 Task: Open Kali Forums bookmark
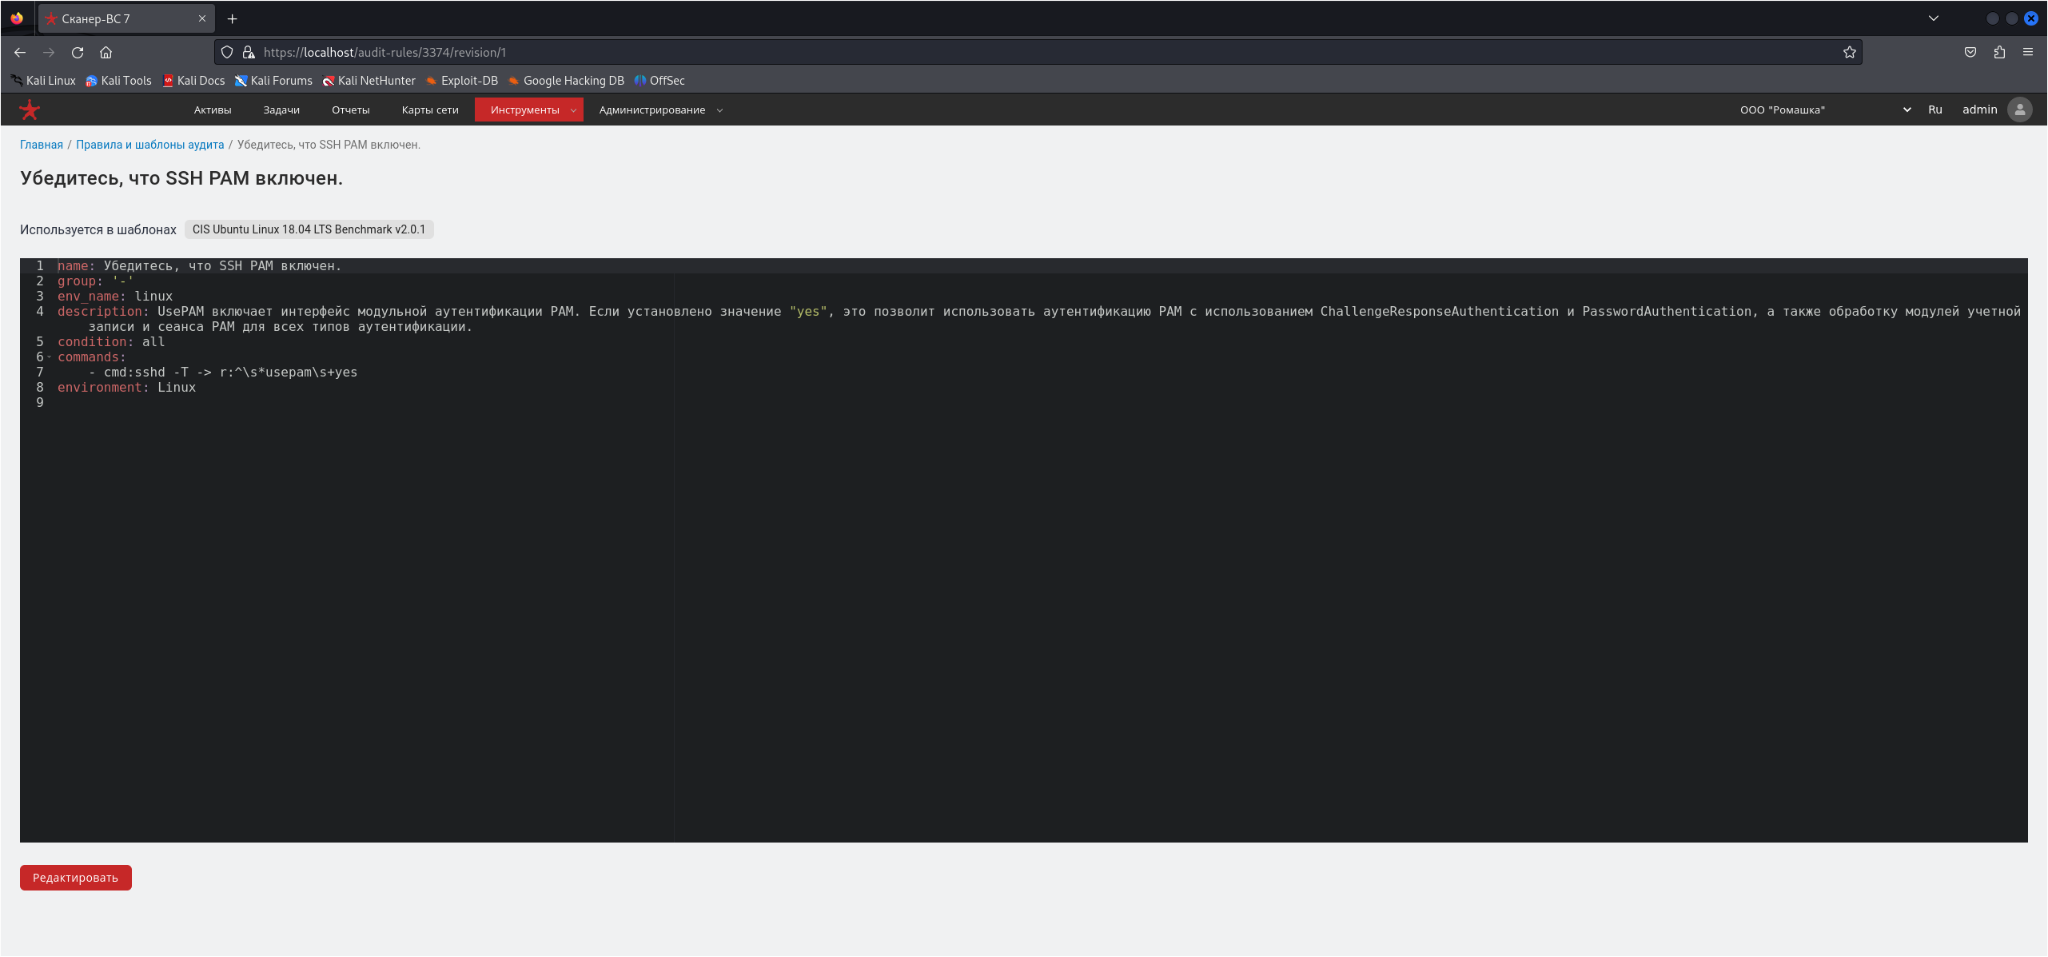[x=274, y=81]
